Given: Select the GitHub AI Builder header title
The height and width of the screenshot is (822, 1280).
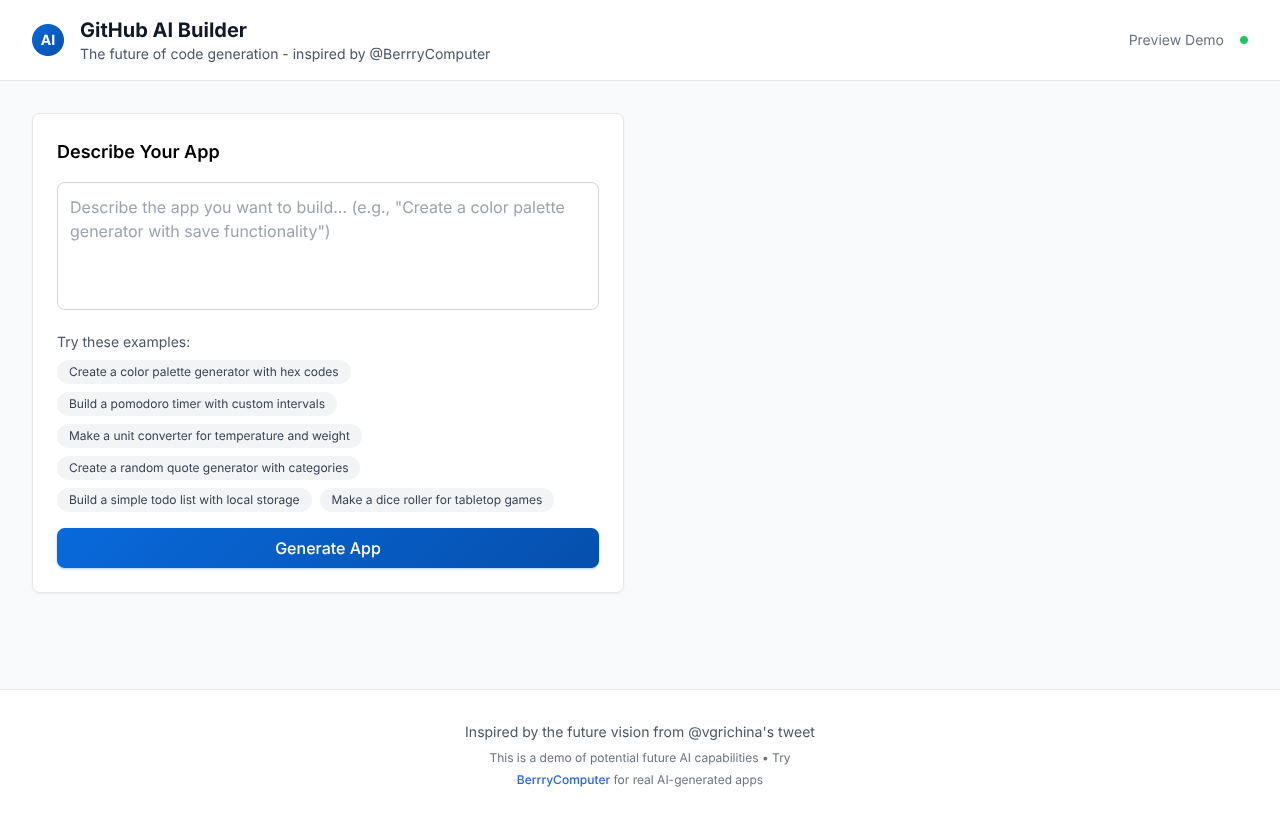Looking at the screenshot, I should 163,30.
